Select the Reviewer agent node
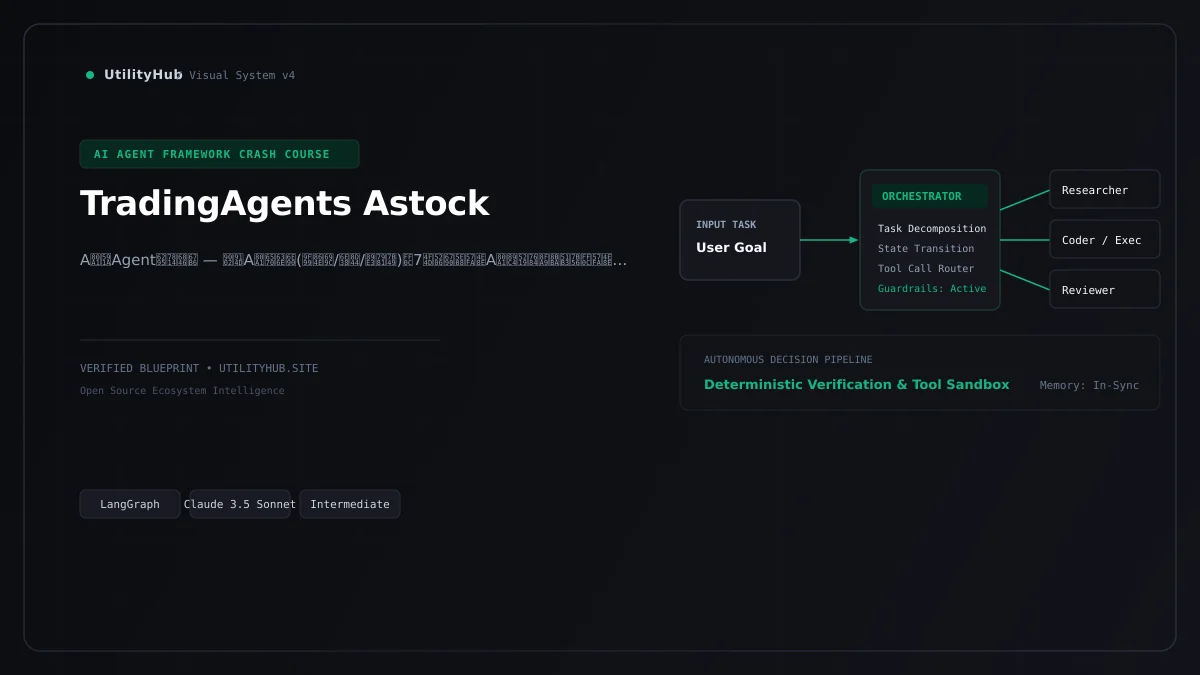This screenshot has width=1200, height=675. point(1105,289)
